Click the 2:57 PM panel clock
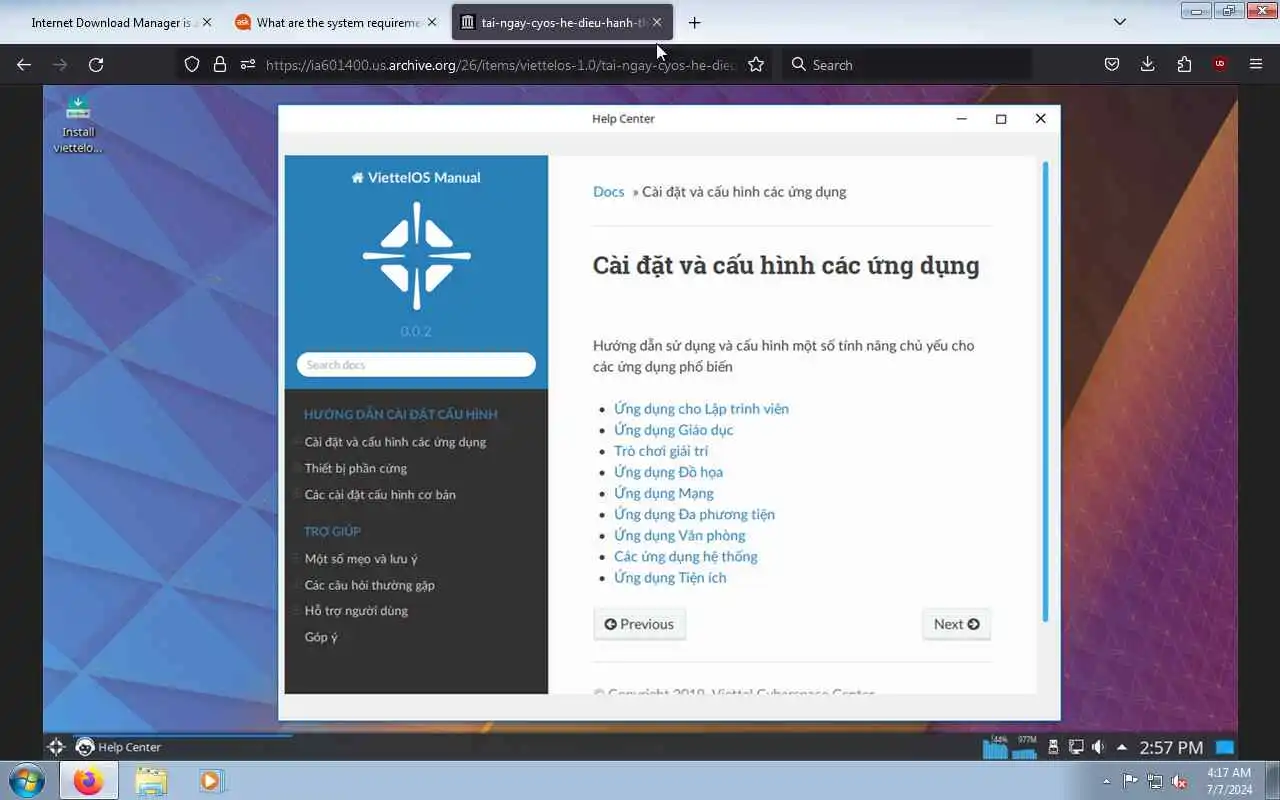Screen dimensions: 1280x800 pyautogui.click(x=1171, y=747)
